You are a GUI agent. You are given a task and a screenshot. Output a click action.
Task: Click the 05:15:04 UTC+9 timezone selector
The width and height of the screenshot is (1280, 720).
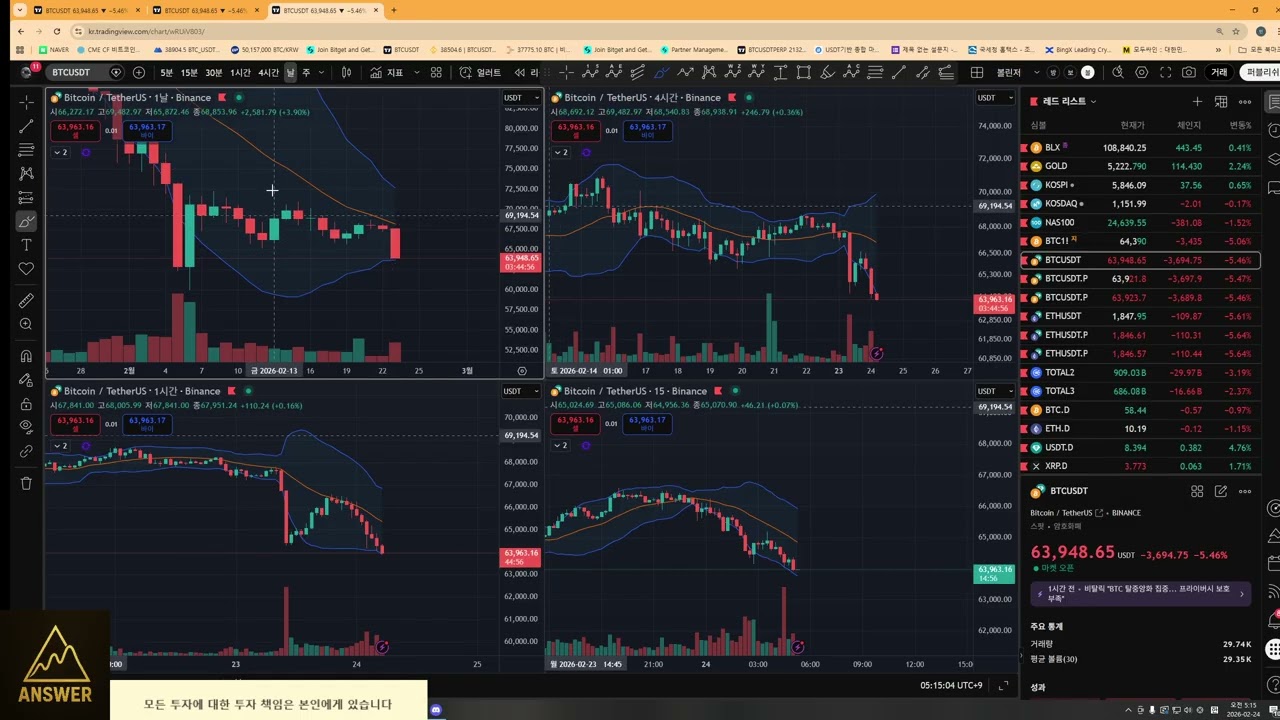[951, 685]
